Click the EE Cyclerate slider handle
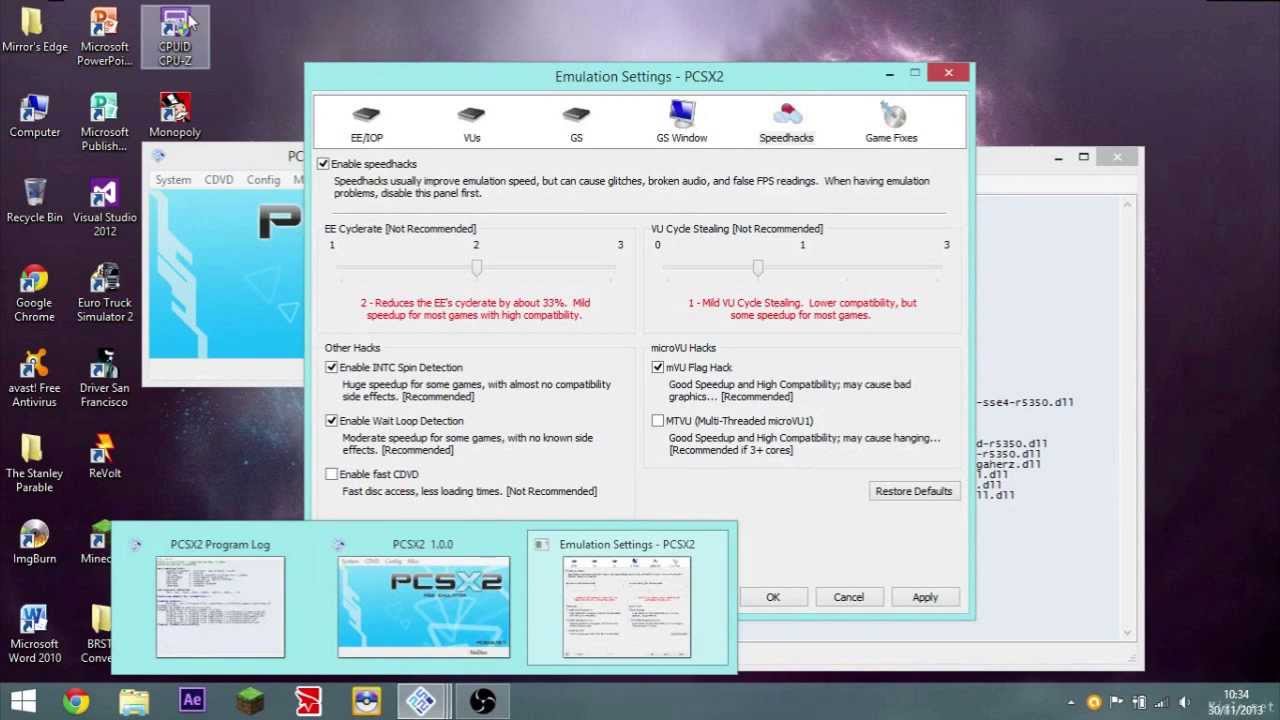The height and width of the screenshot is (720, 1280). (476, 268)
